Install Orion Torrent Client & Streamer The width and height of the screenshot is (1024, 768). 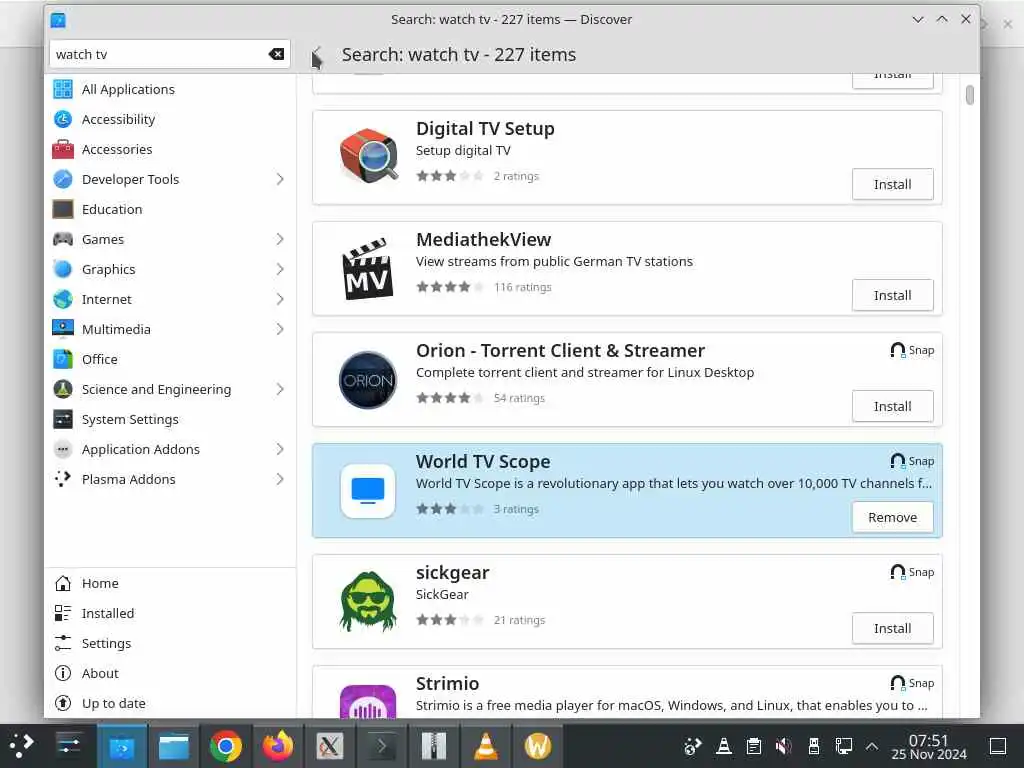[x=892, y=406]
